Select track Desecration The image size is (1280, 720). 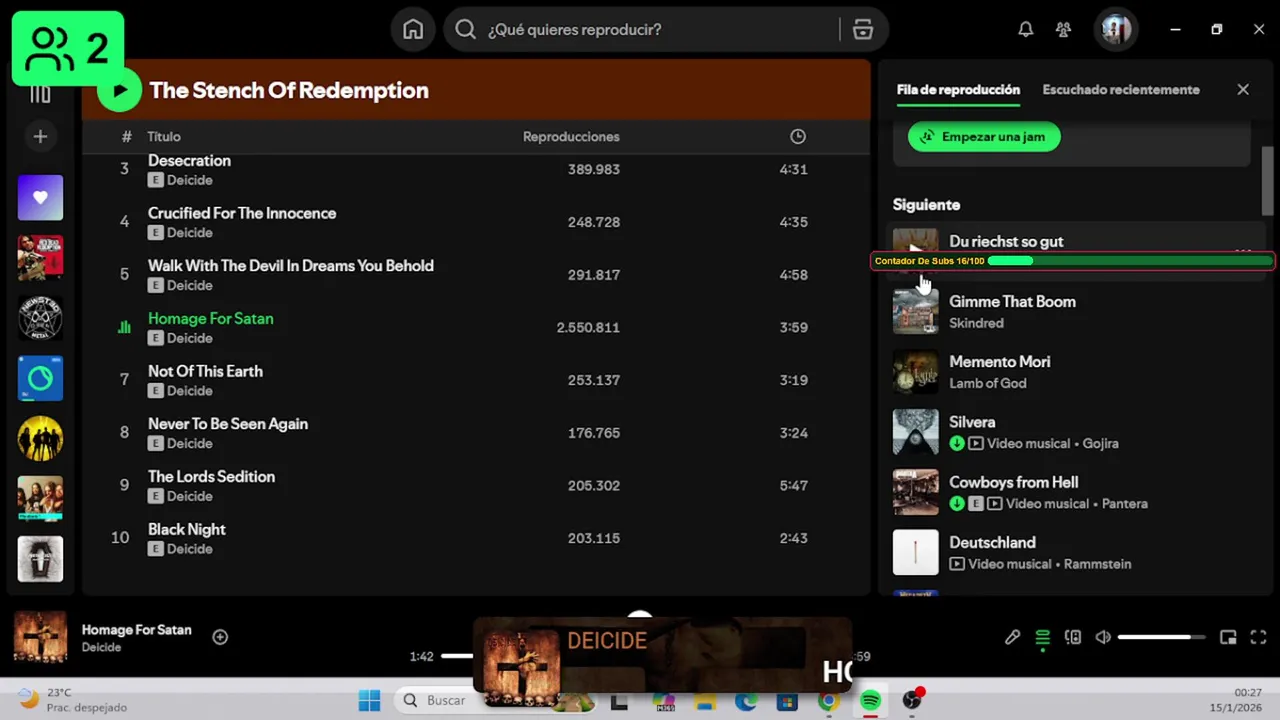[189, 160]
